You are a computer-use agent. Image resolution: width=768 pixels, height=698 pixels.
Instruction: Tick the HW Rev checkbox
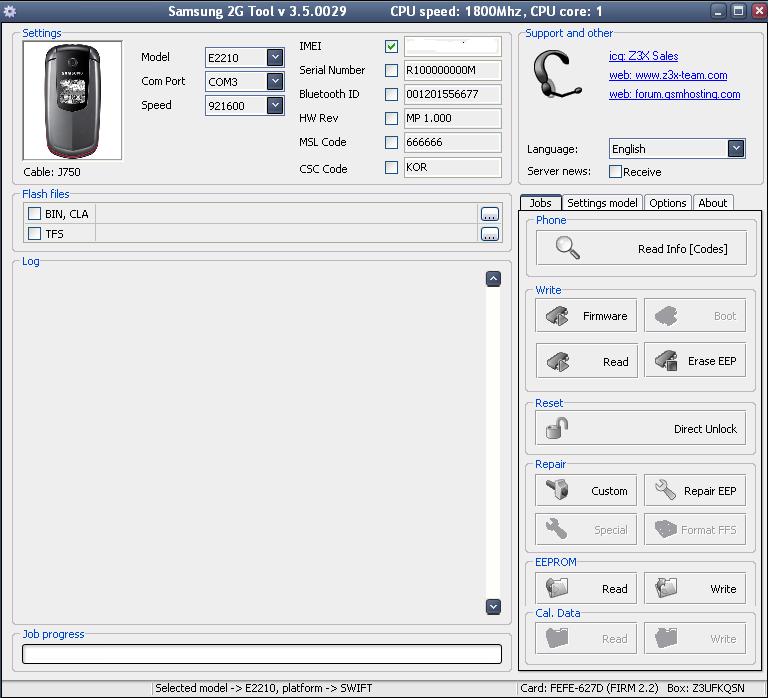391,119
